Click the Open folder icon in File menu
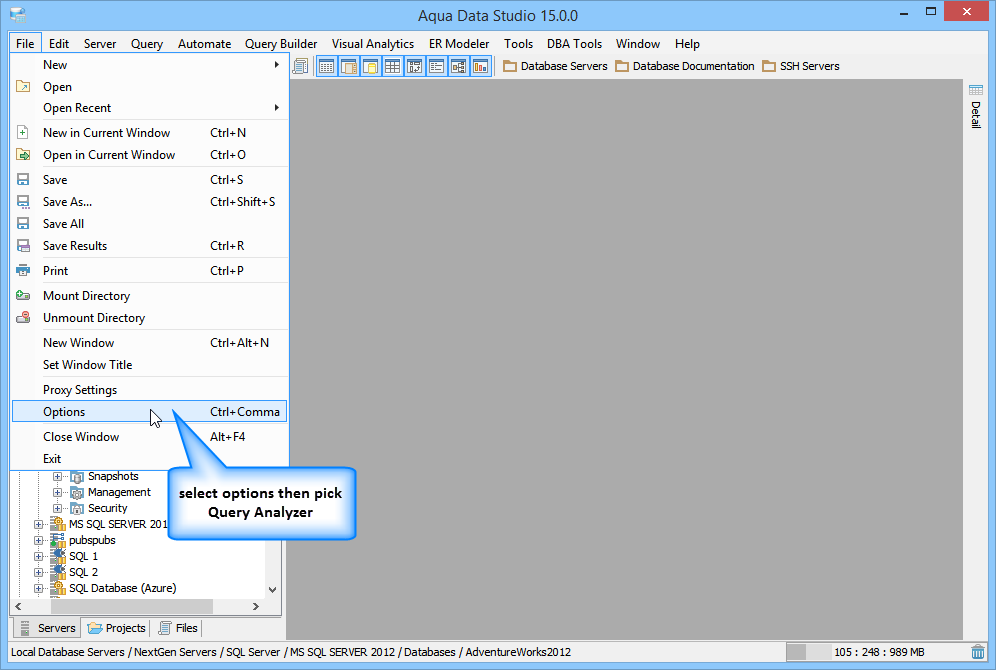 tap(23, 86)
